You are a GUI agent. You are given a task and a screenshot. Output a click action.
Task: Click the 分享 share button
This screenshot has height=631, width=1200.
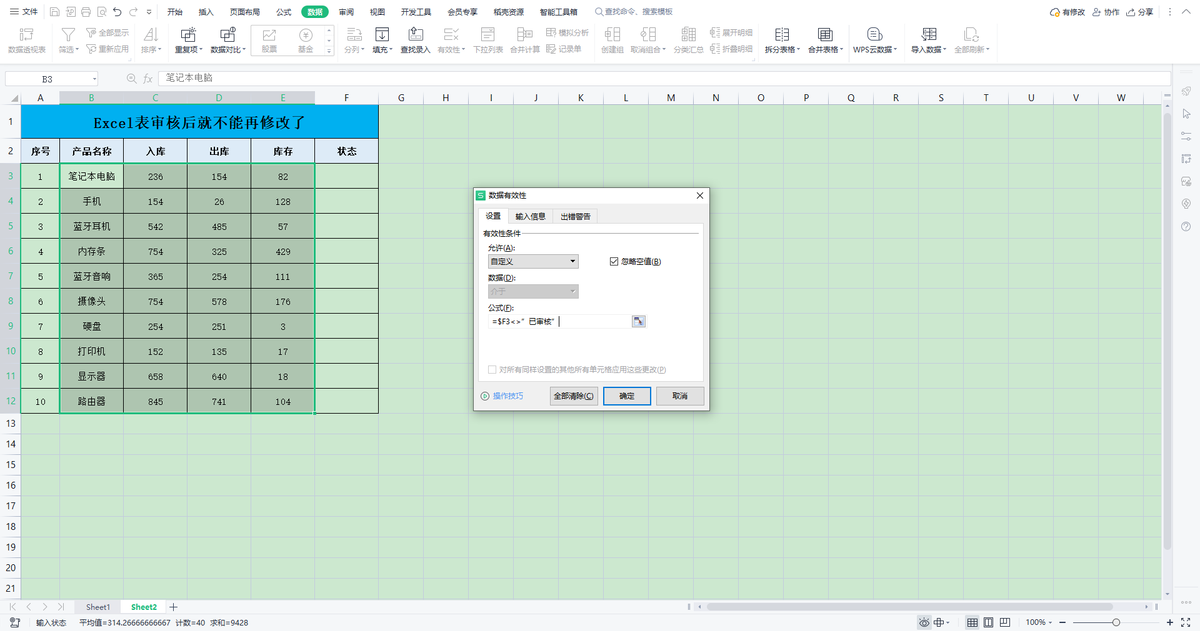coord(1140,12)
